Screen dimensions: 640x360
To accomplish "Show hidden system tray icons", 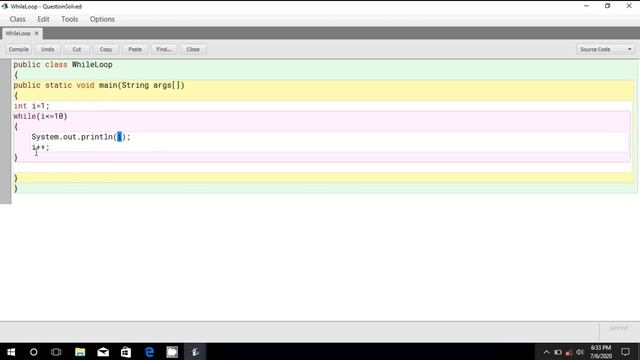I will pyautogui.click(x=546, y=352).
